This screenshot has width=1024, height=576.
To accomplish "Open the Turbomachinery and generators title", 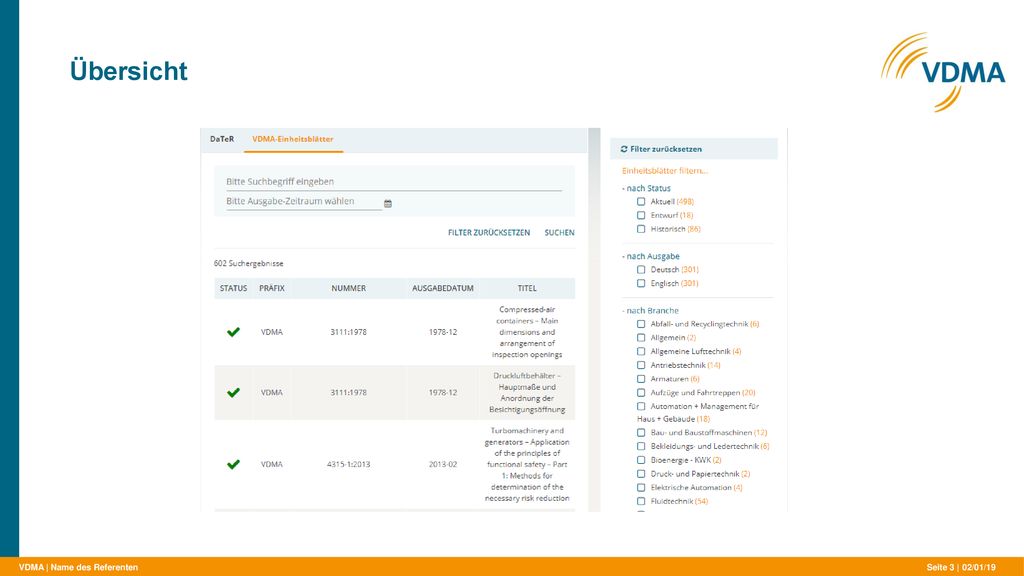I will pos(527,464).
